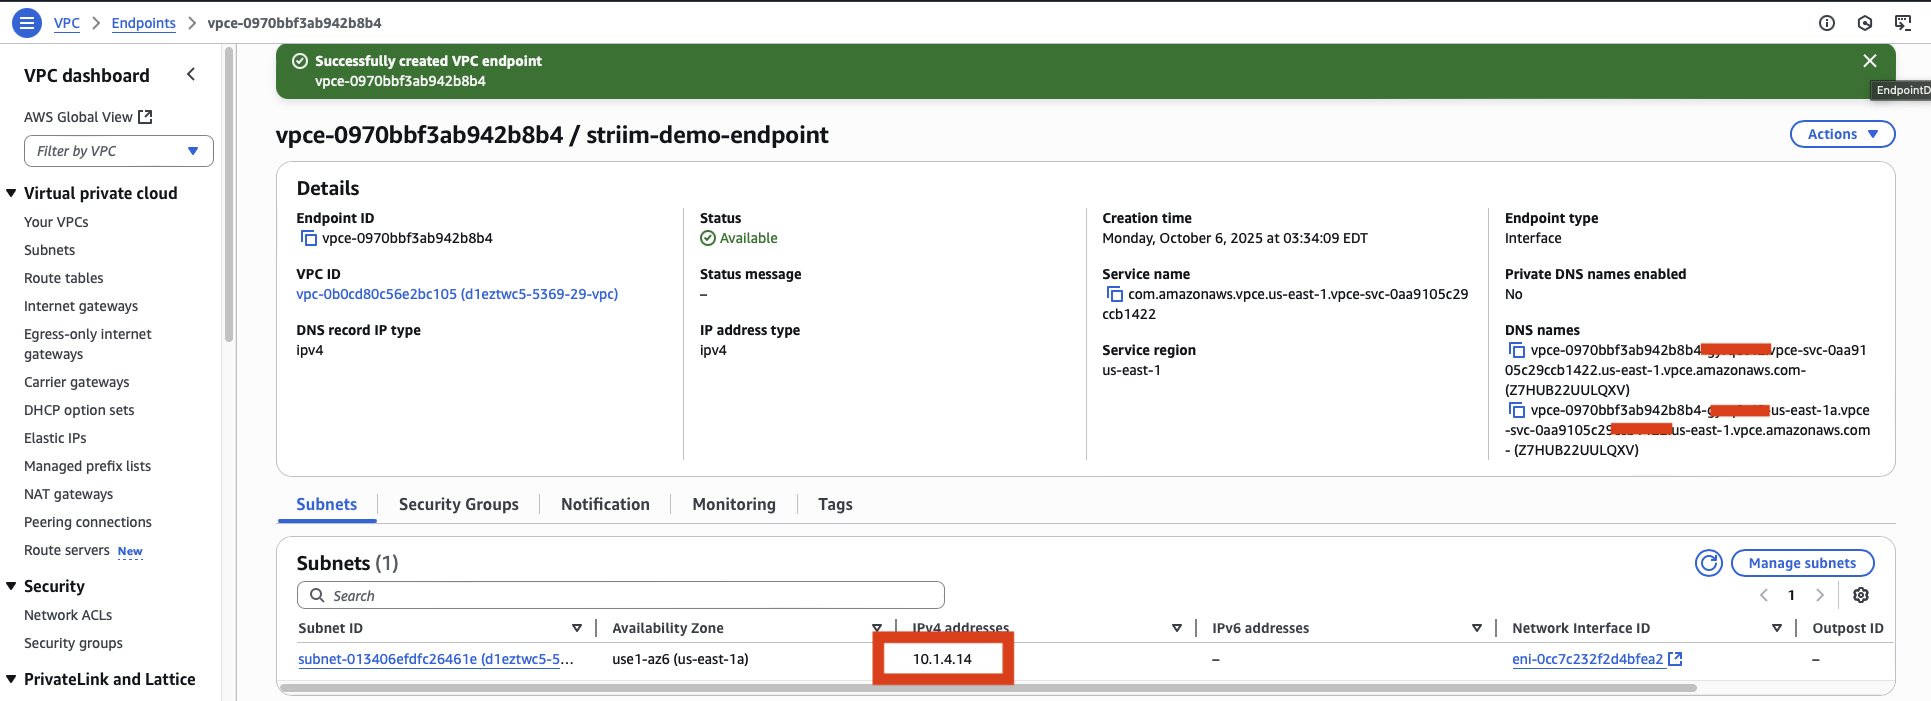
Task: Collapse the VPC dashboard sidebar
Action: click(x=191, y=75)
